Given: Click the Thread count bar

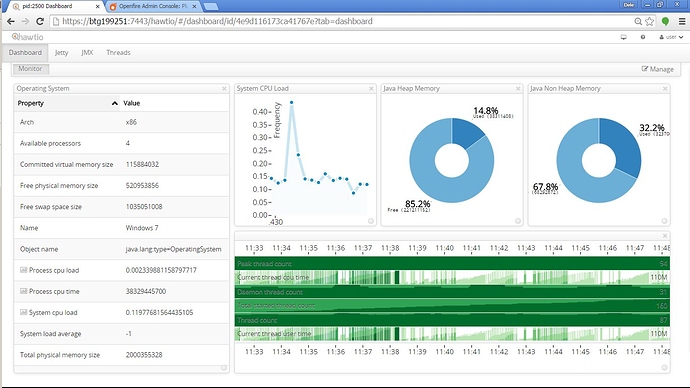Looking at the screenshot, I should click(x=452, y=320).
